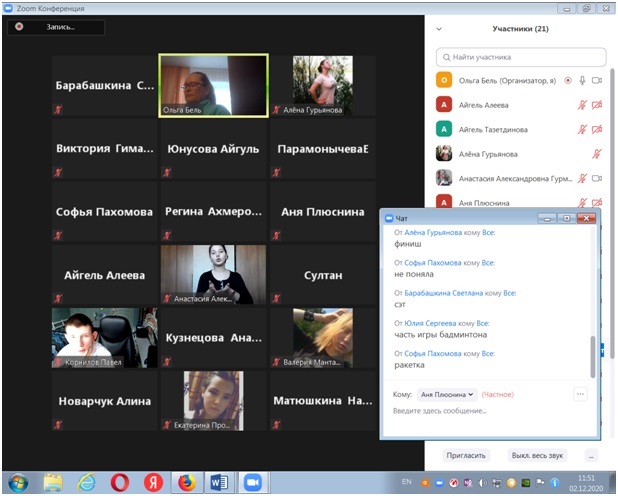Launch Opera browser from the taskbar
The height and width of the screenshot is (496, 618).
tap(120, 482)
